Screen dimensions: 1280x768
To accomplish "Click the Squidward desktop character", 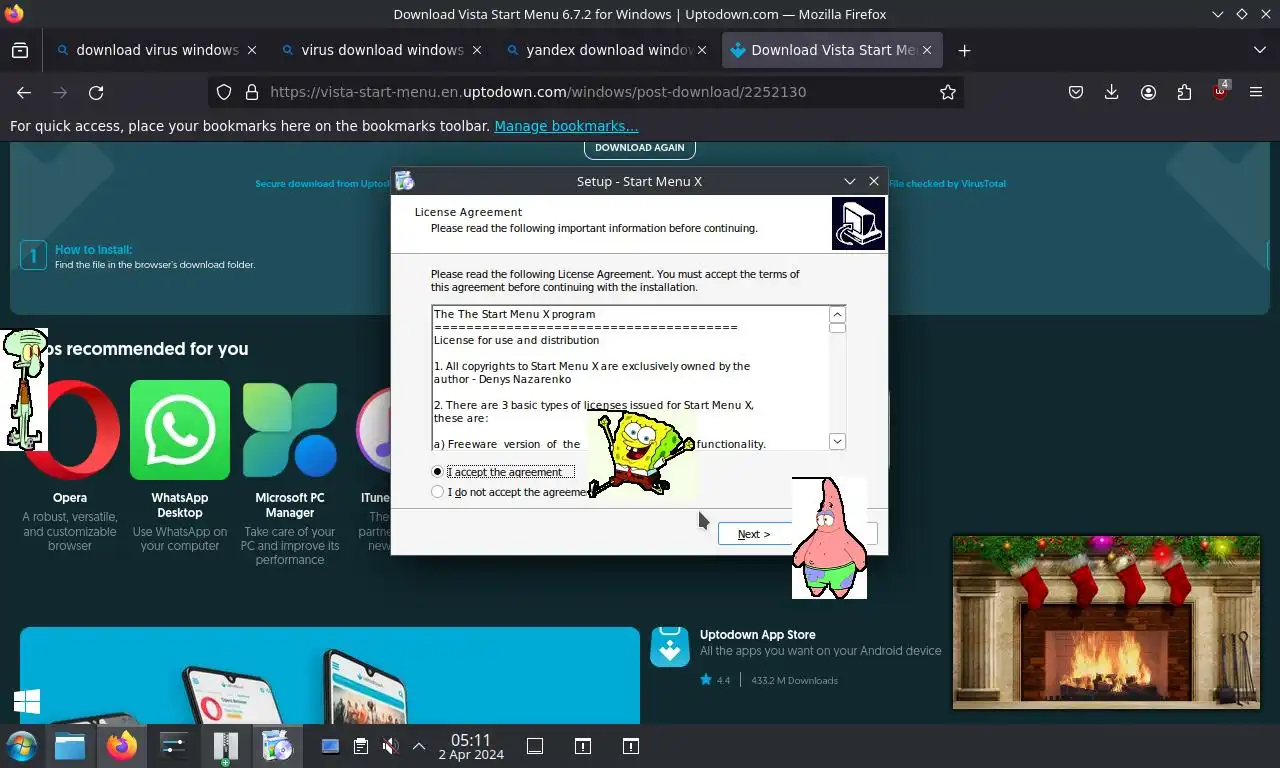I will (24, 389).
